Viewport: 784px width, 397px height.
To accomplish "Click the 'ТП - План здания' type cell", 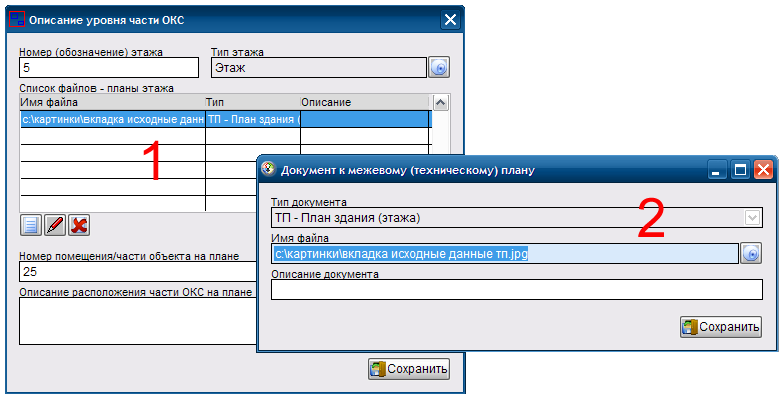I will point(253,120).
